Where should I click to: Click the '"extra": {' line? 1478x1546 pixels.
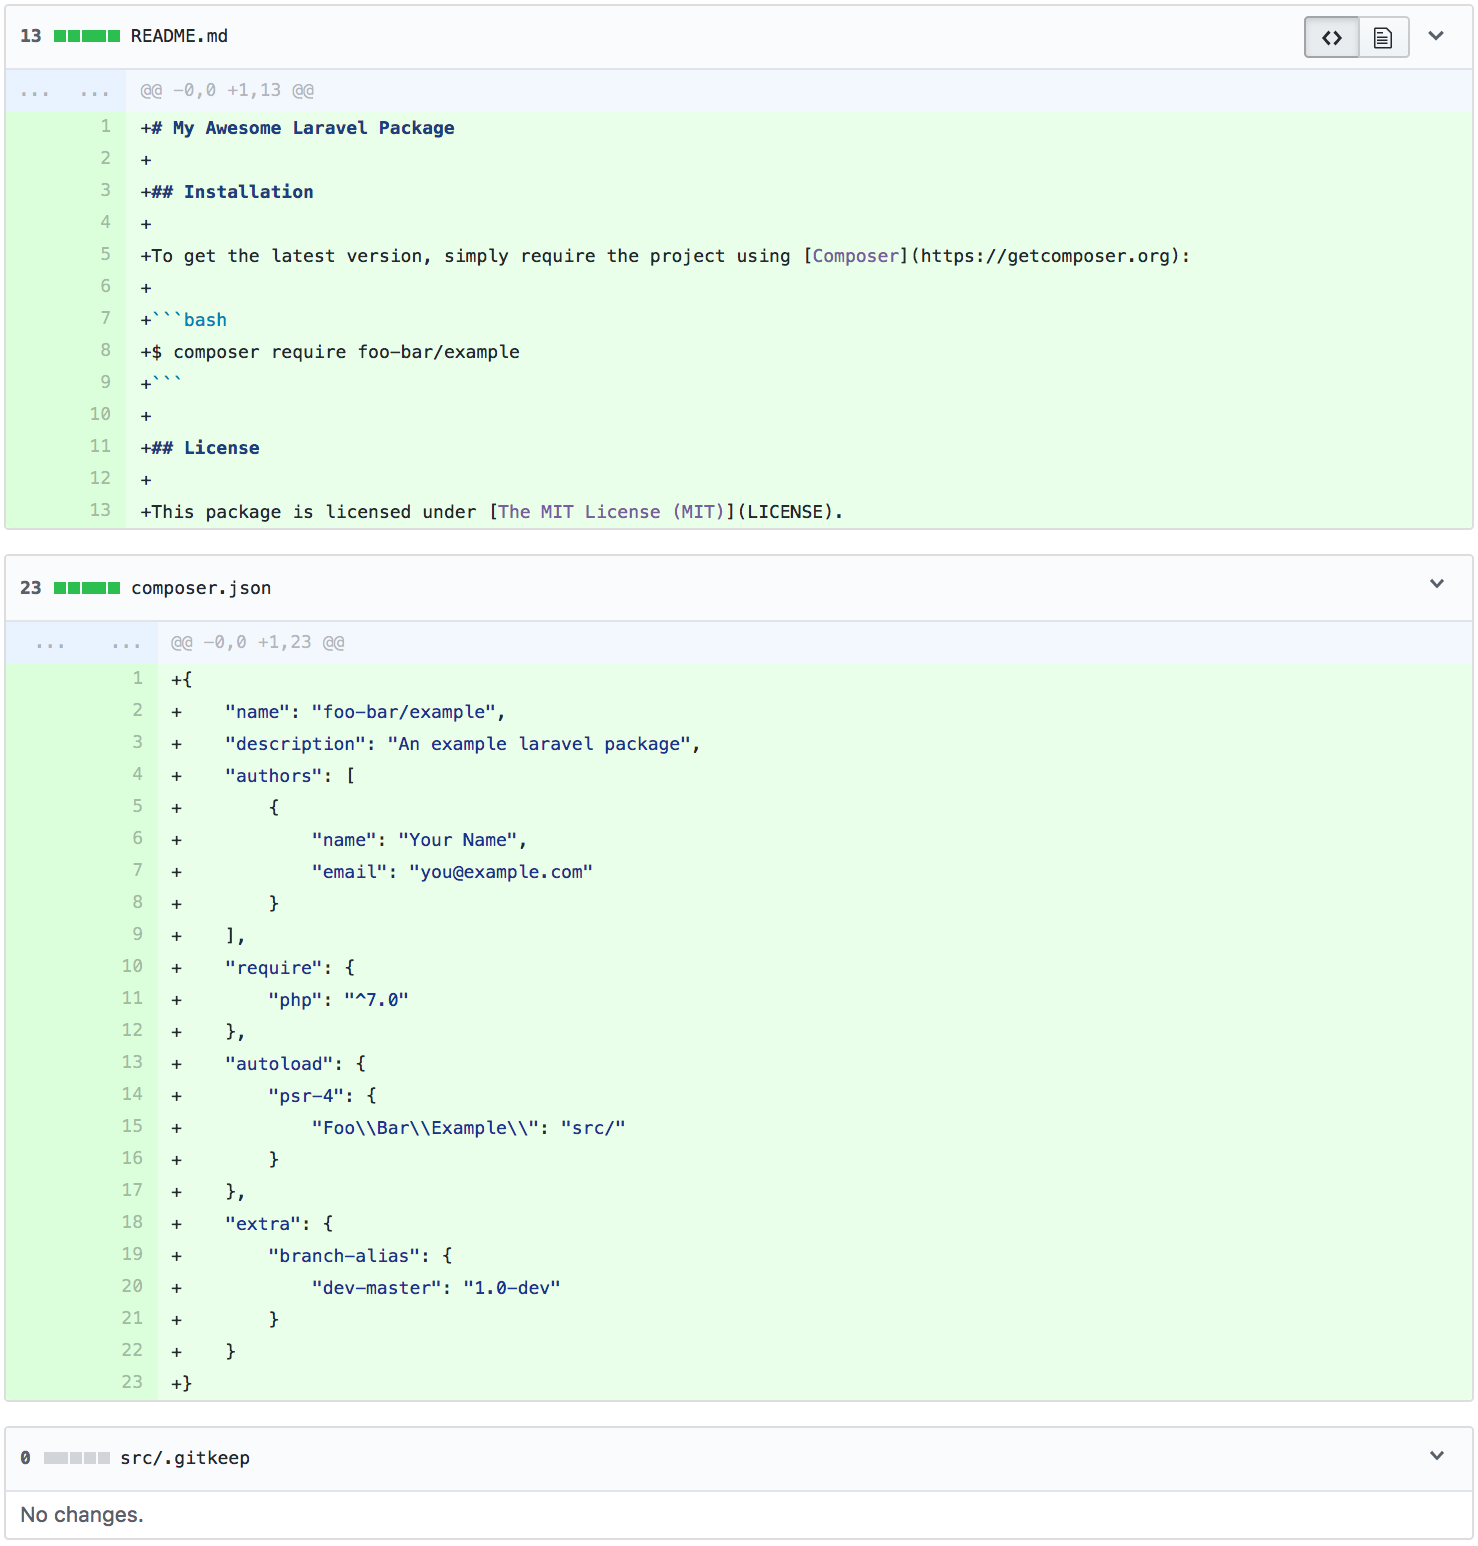[279, 1224]
